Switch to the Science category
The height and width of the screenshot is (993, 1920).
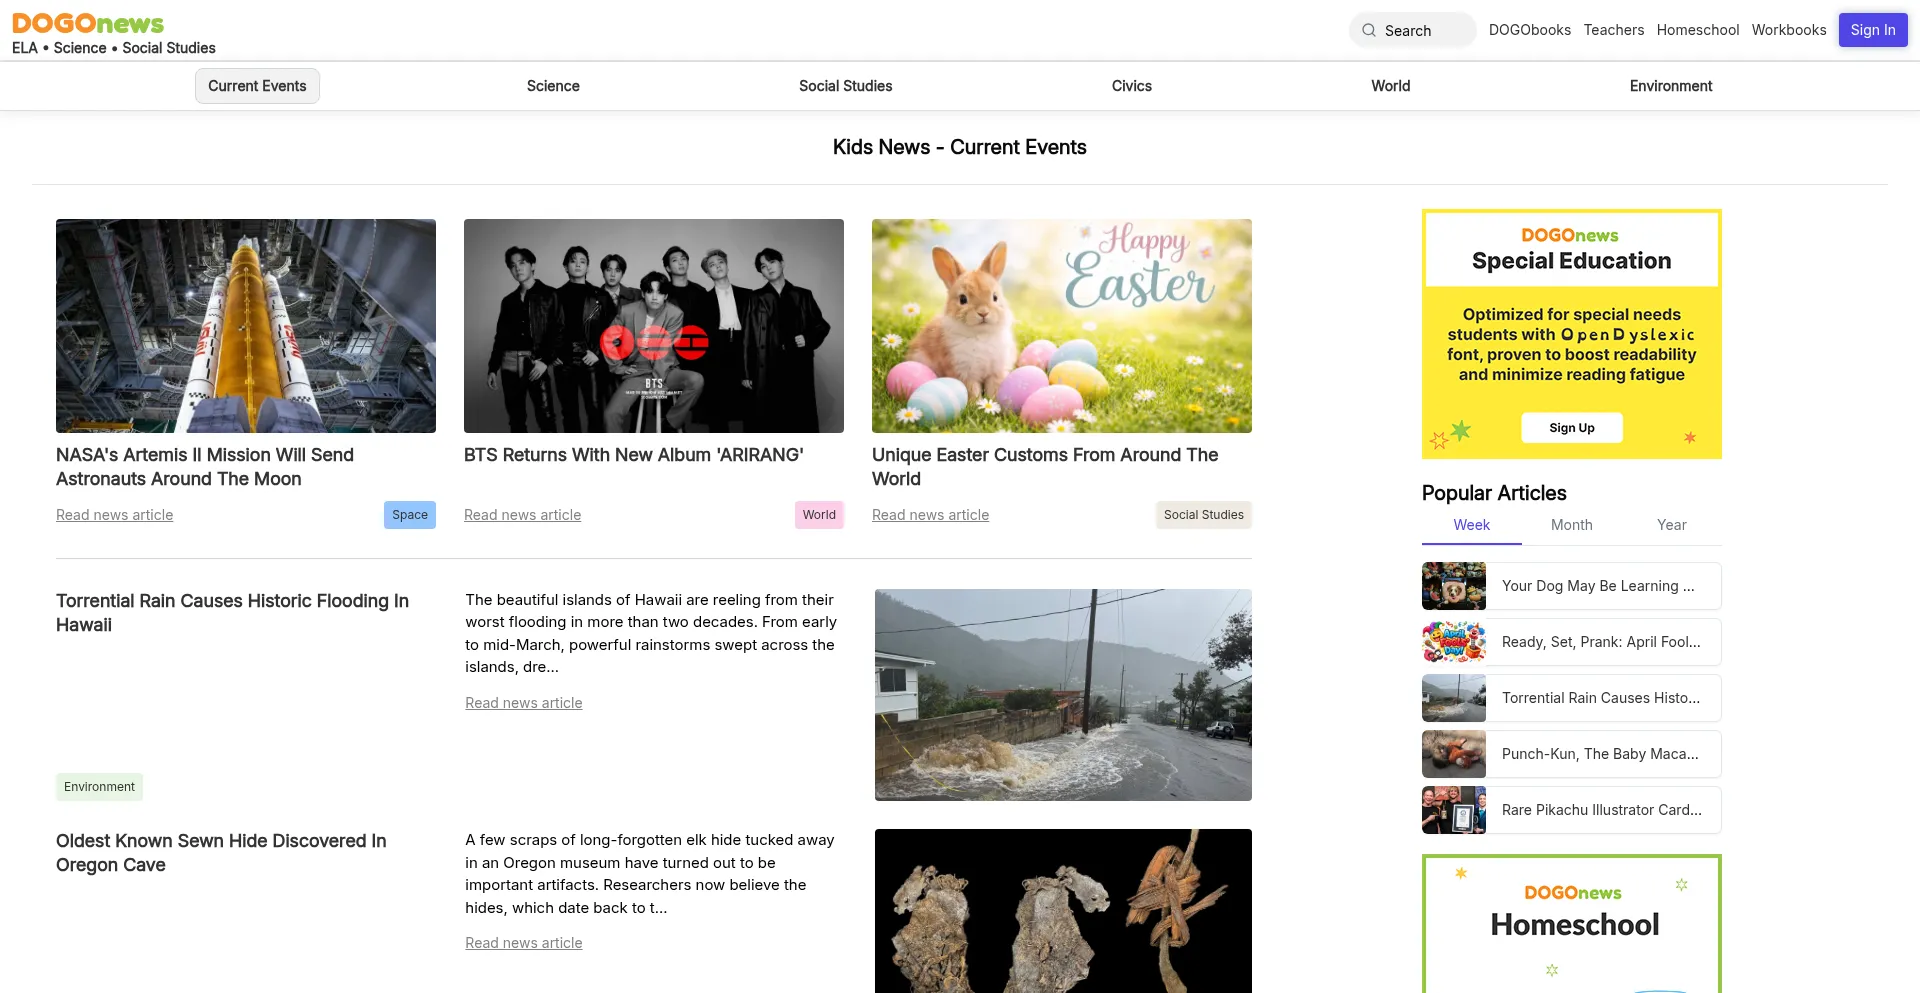[x=553, y=86]
